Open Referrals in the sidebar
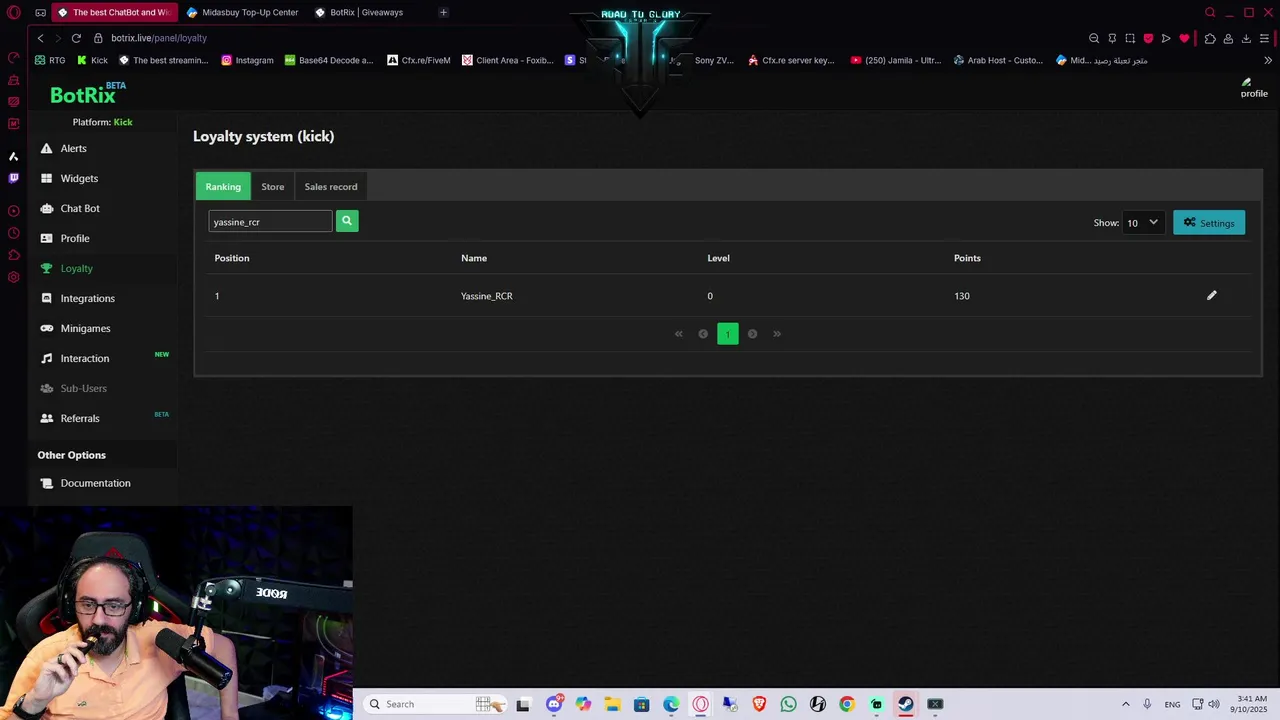 click(x=80, y=418)
